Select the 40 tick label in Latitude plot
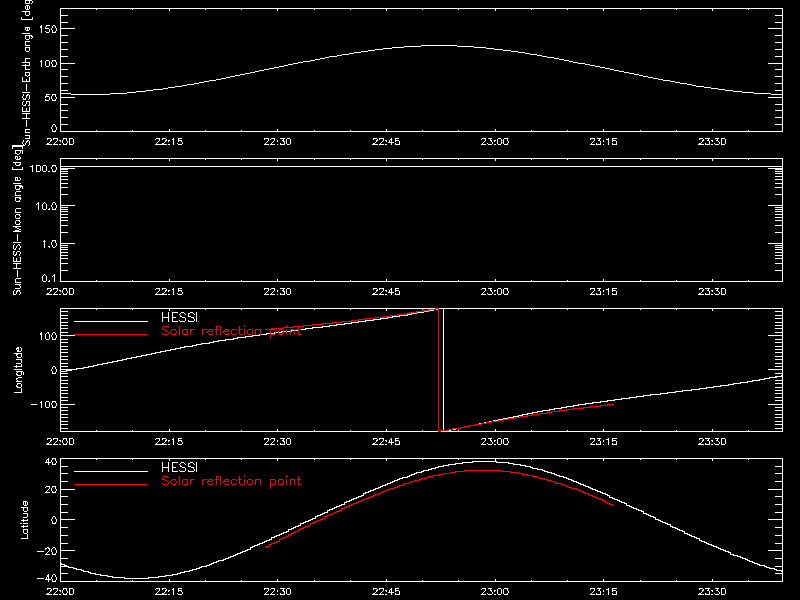The height and width of the screenshot is (600, 800). pos(51,462)
